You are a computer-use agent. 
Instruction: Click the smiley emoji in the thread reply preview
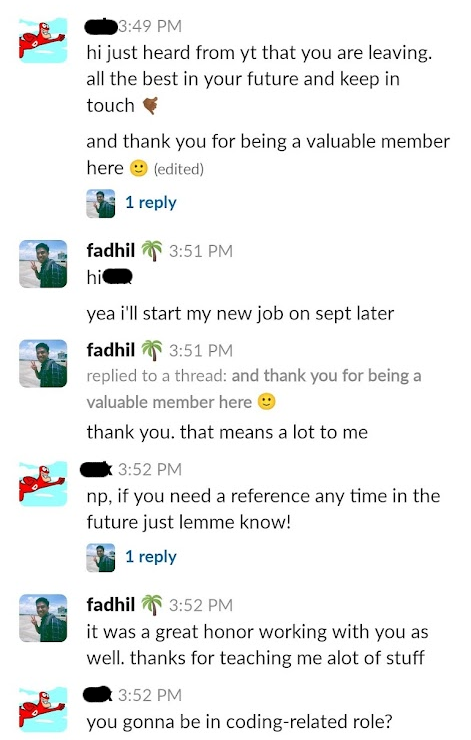pos(267,402)
